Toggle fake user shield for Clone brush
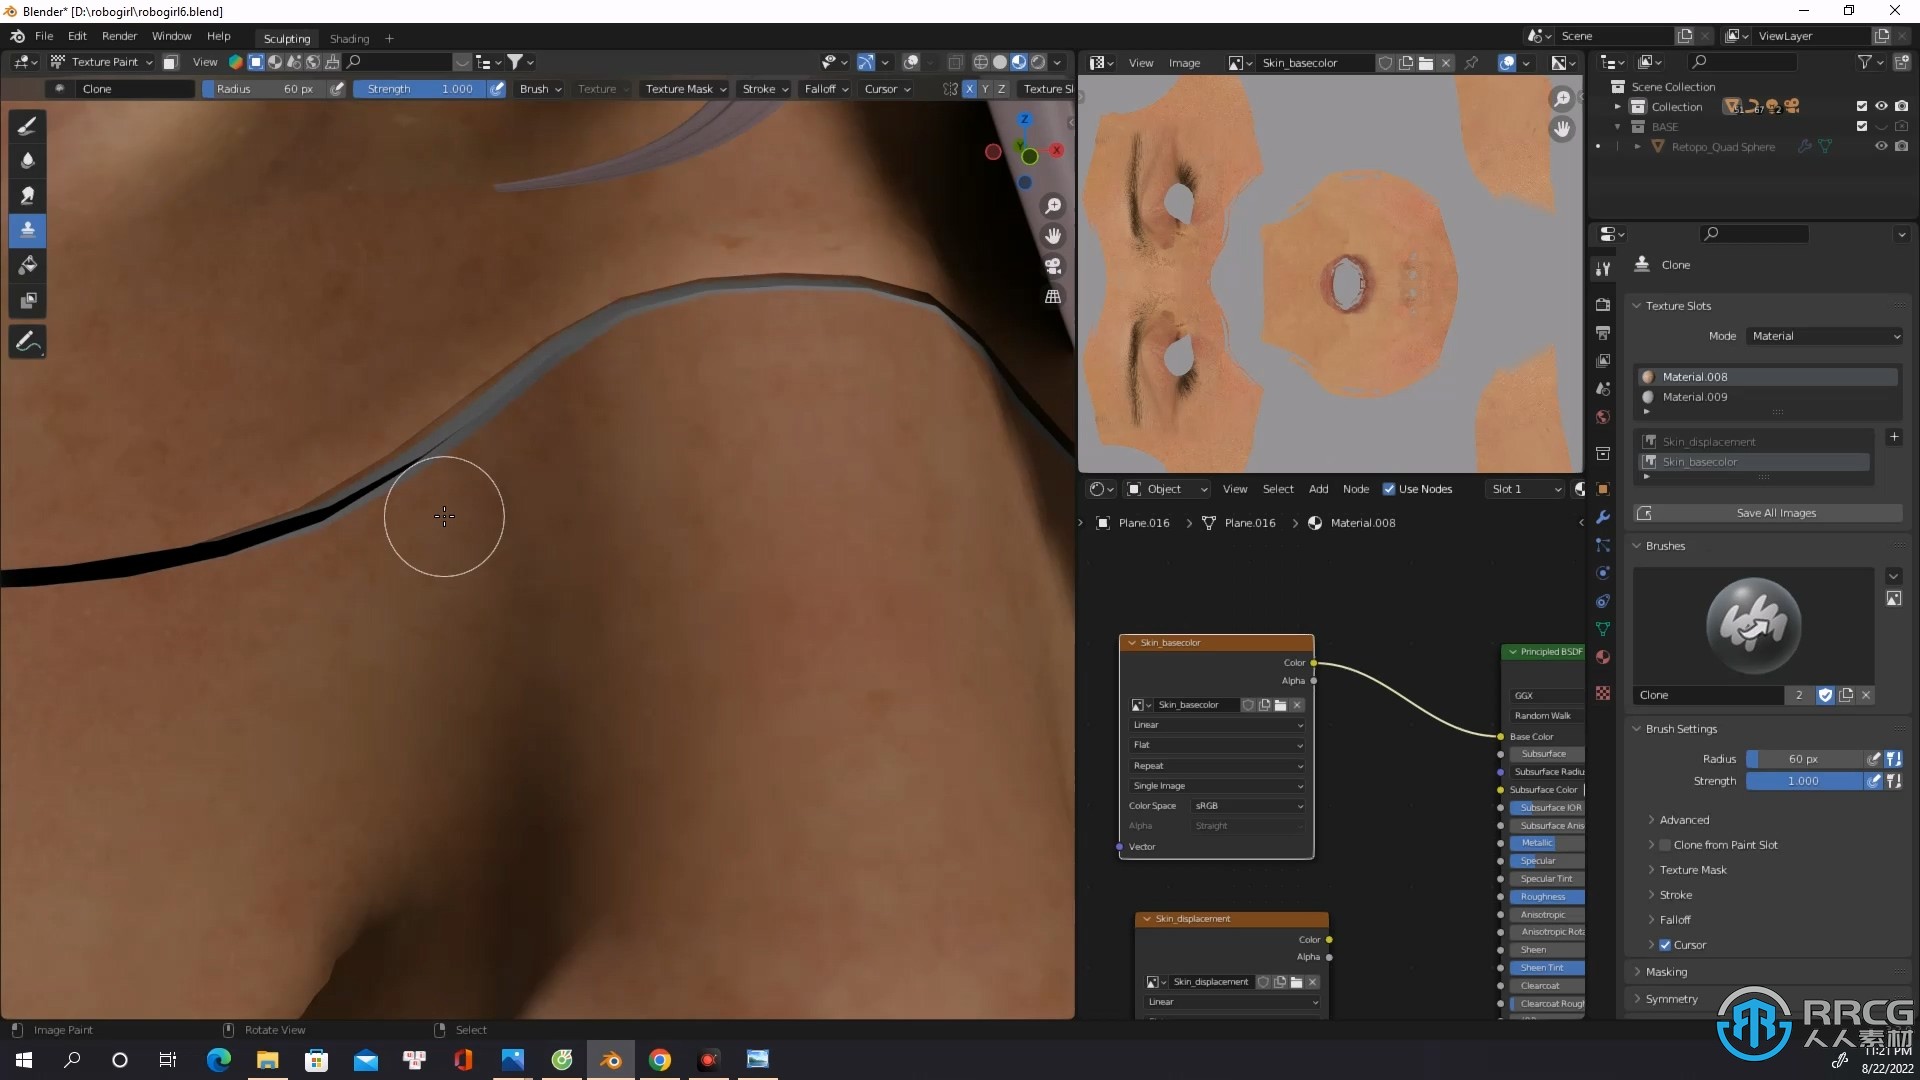Viewport: 1920px width, 1080px height. point(1825,695)
